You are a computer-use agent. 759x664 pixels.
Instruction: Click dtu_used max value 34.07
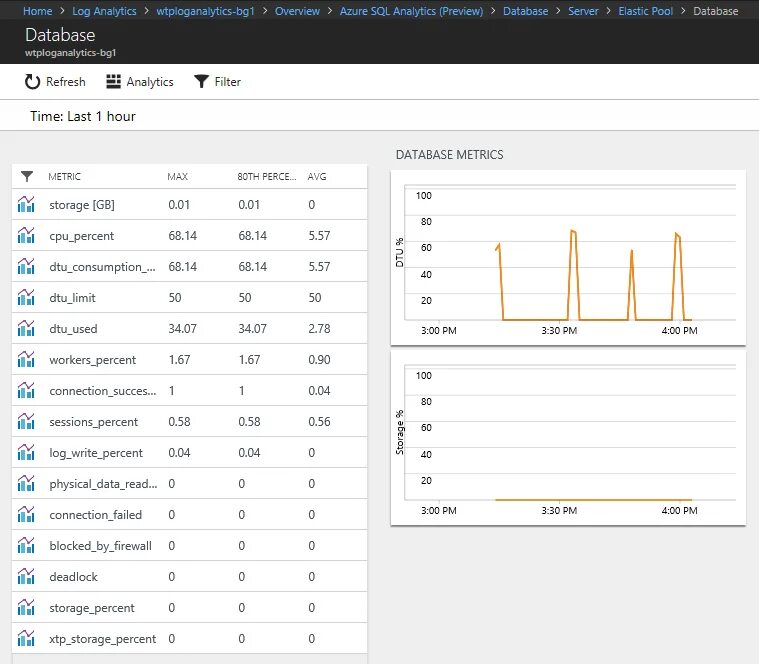(182, 329)
